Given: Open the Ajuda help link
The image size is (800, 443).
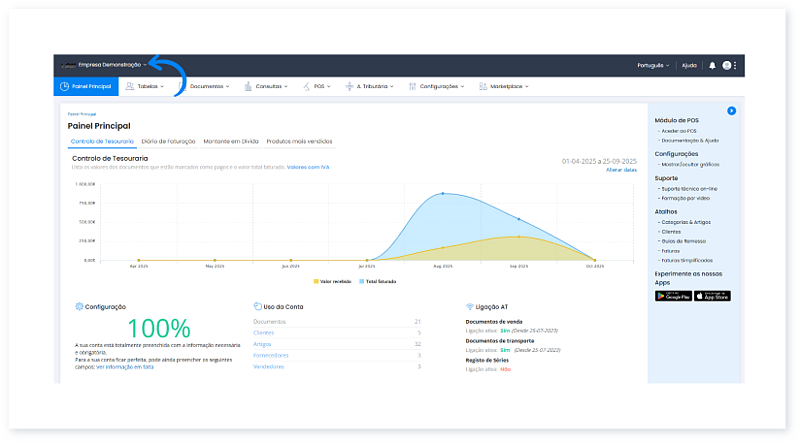Looking at the screenshot, I should pos(689,65).
